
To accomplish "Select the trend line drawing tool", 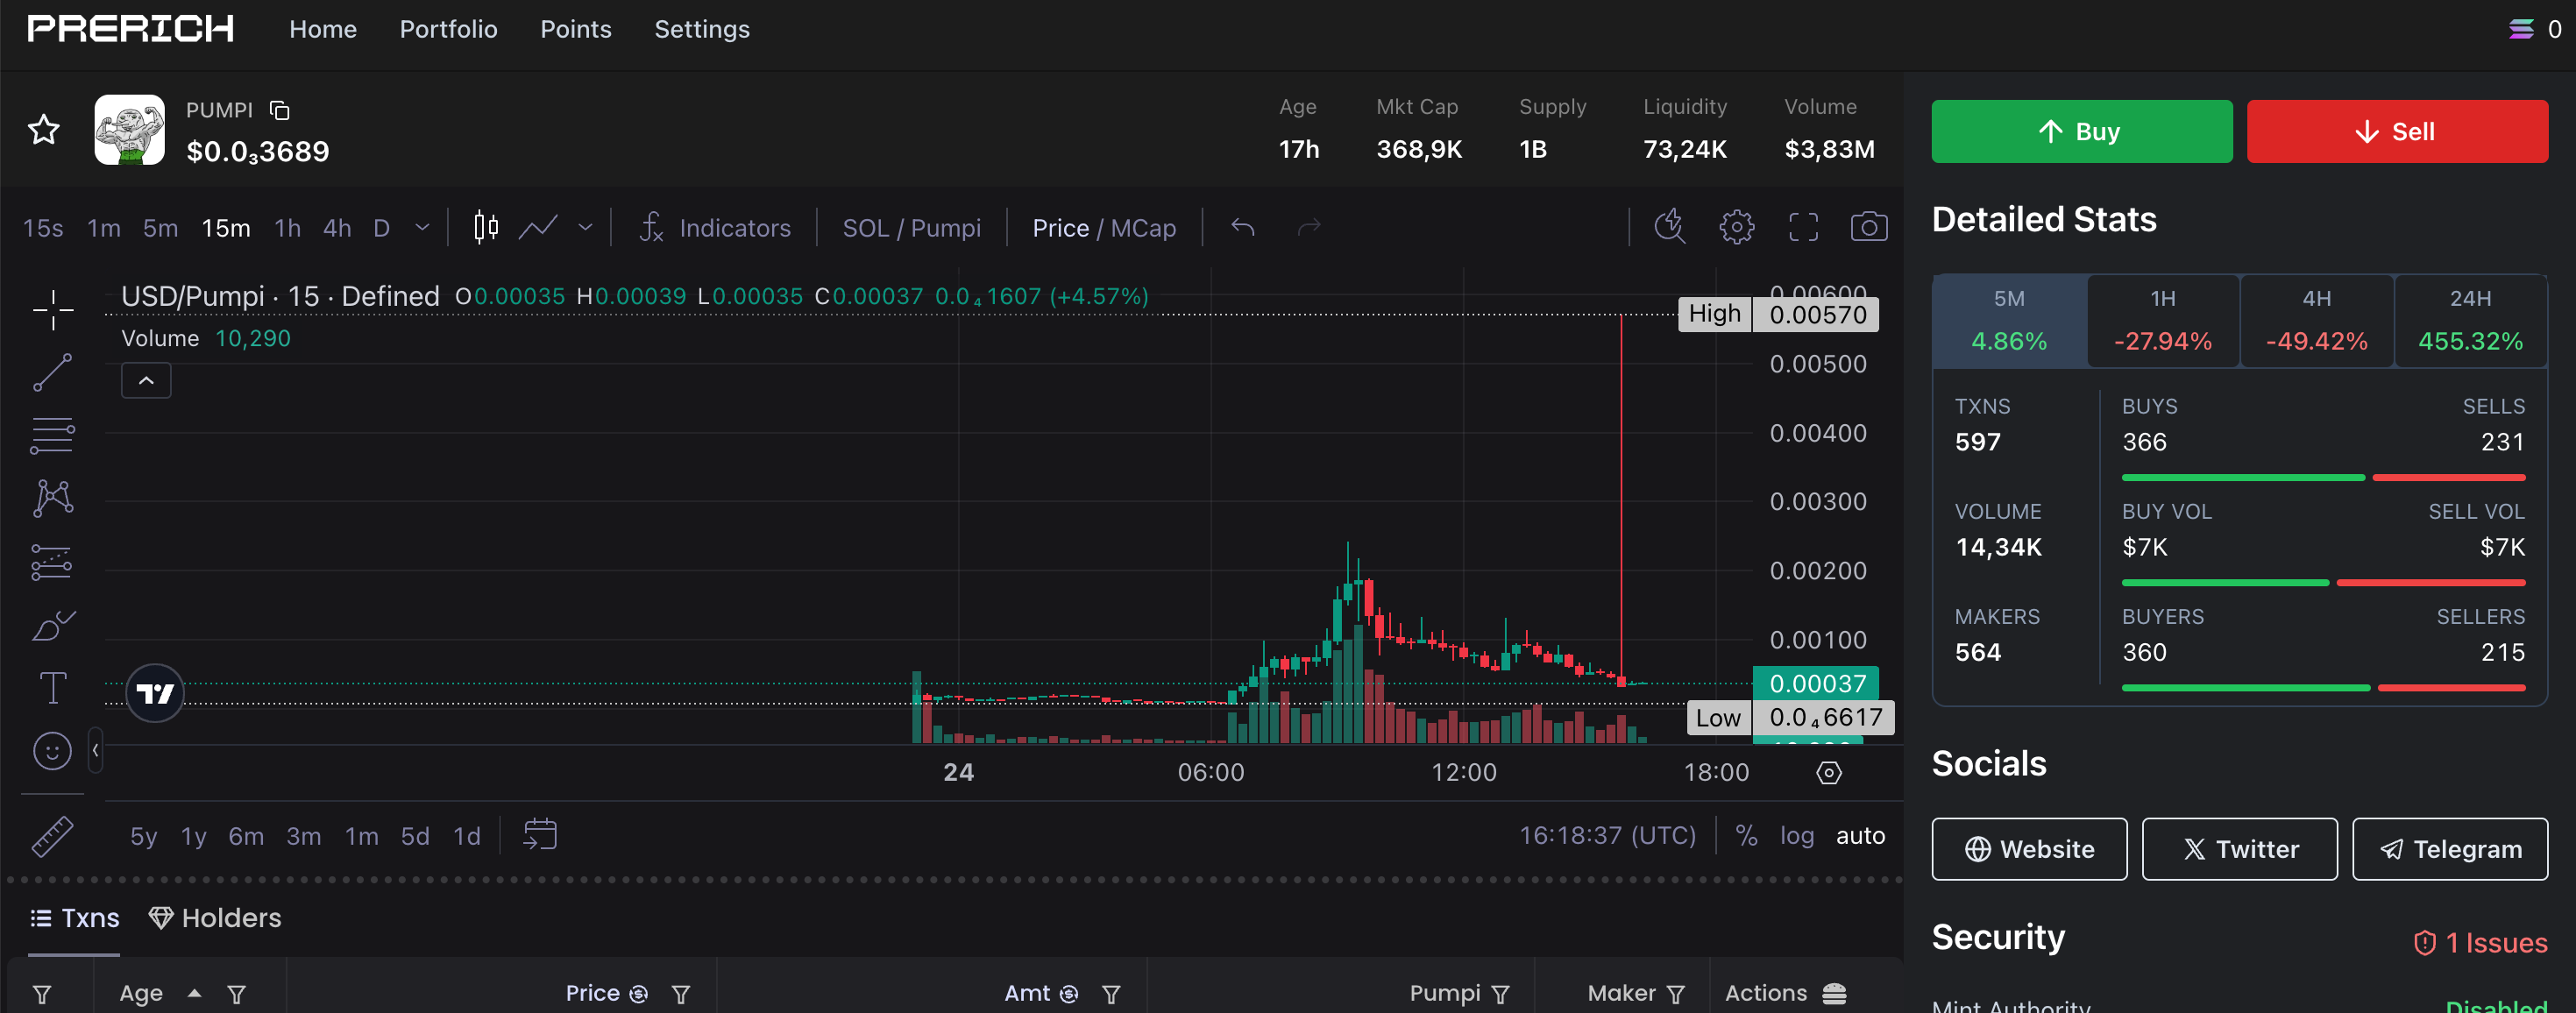I will 52,372.
